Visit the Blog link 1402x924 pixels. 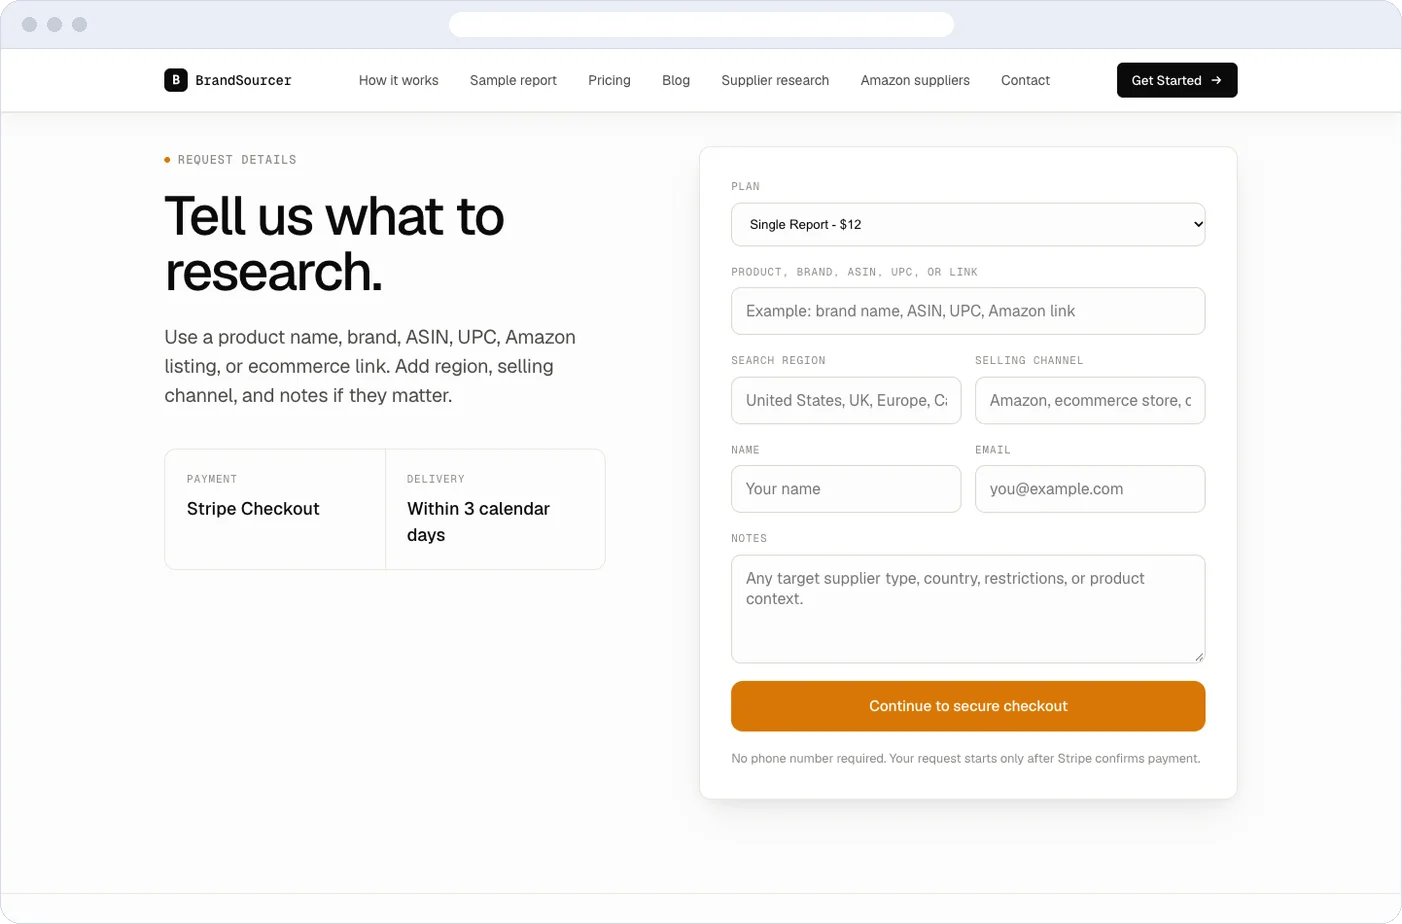tap(676, 80)
